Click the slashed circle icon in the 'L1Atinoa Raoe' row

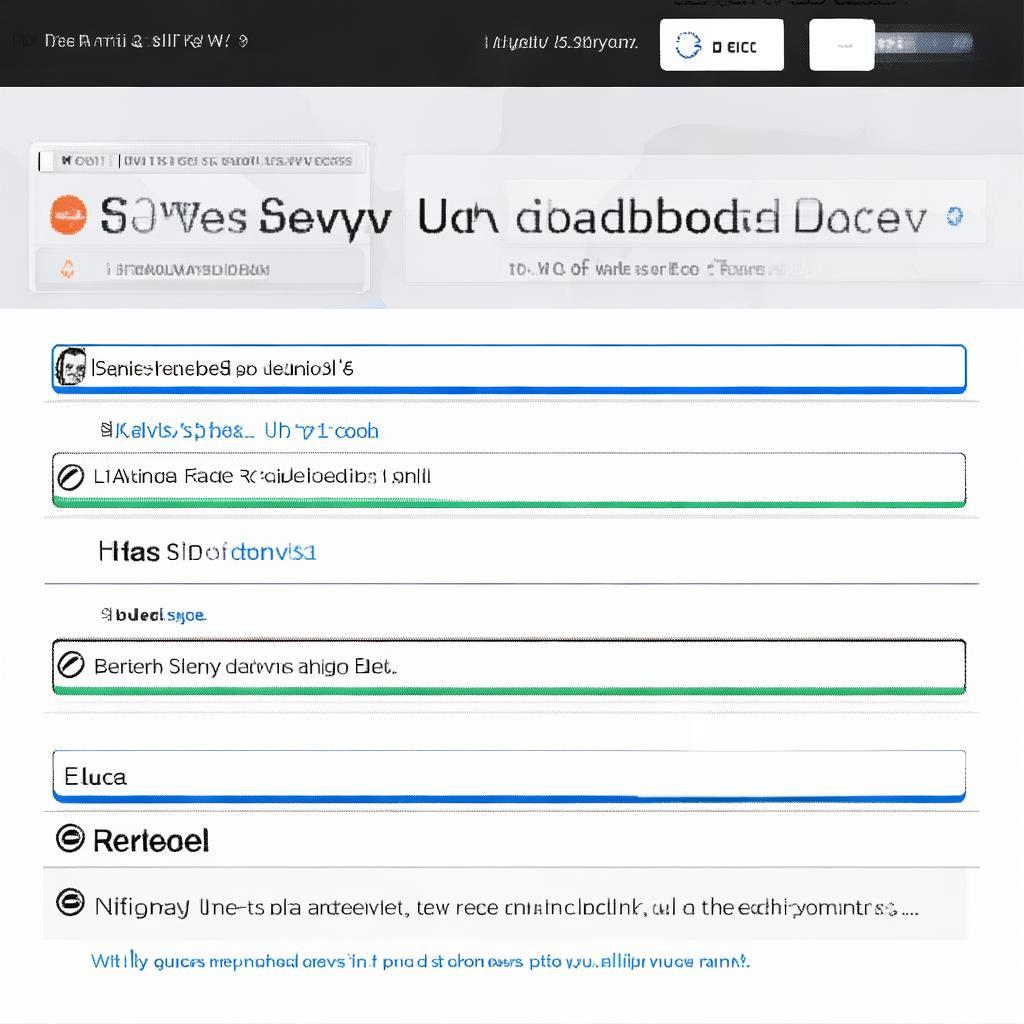71,477
